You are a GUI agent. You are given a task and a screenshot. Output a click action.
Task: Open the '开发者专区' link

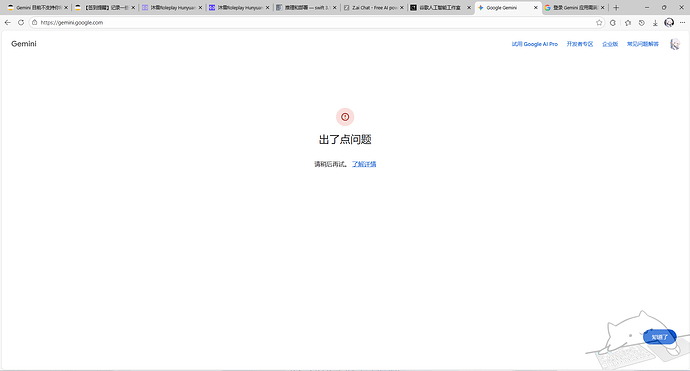[580, 44]
